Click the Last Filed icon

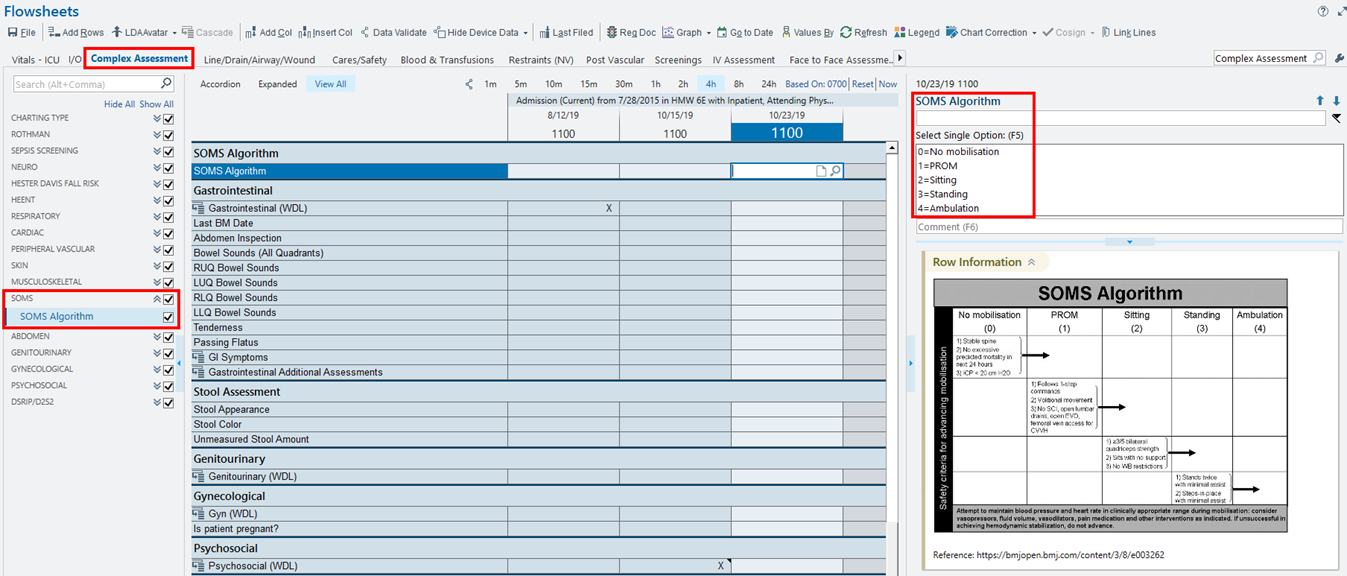pos(544,33)
